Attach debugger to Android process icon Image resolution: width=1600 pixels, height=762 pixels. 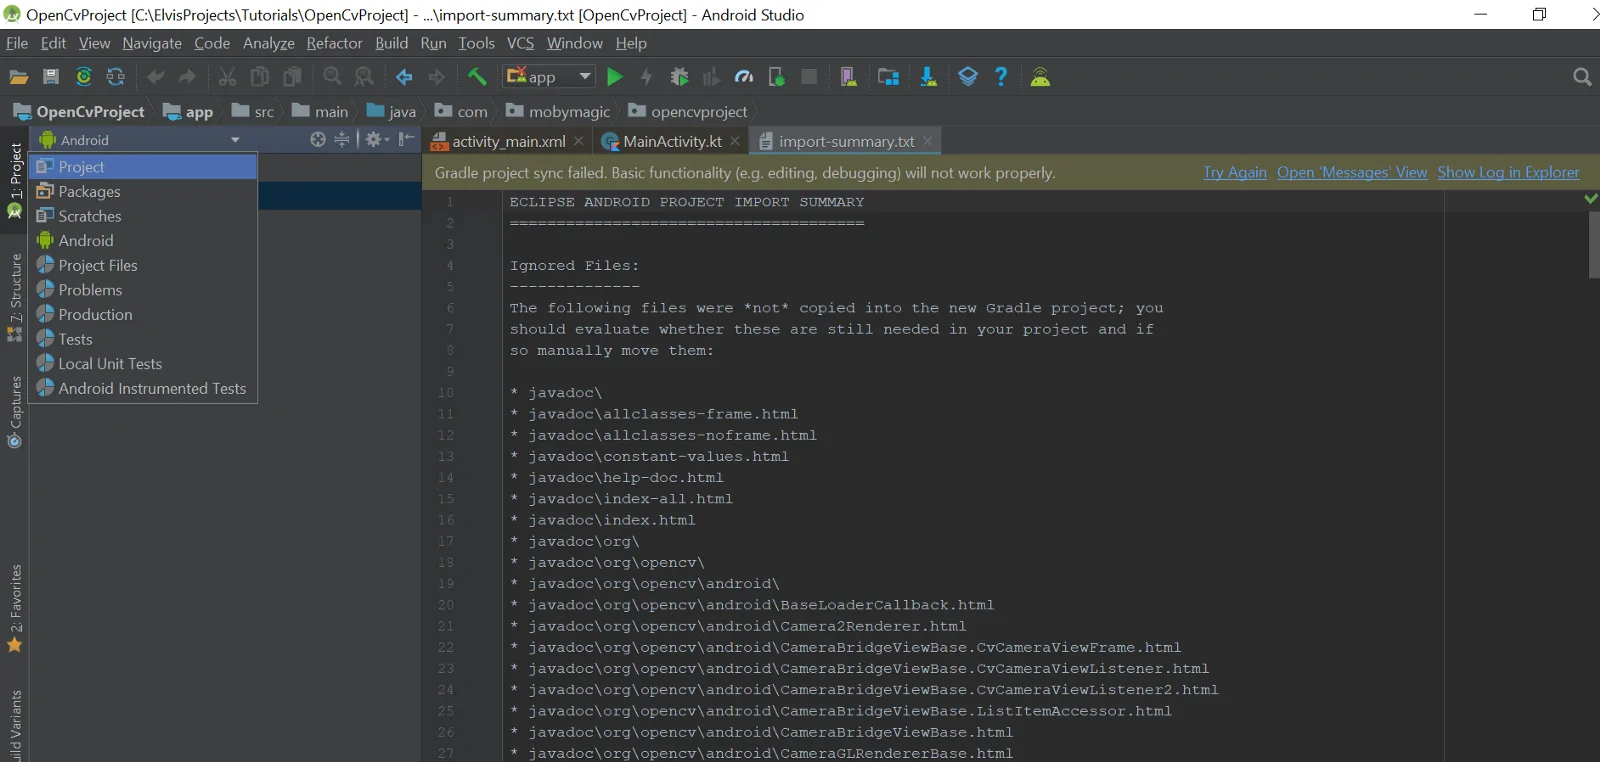pos(776,77)
